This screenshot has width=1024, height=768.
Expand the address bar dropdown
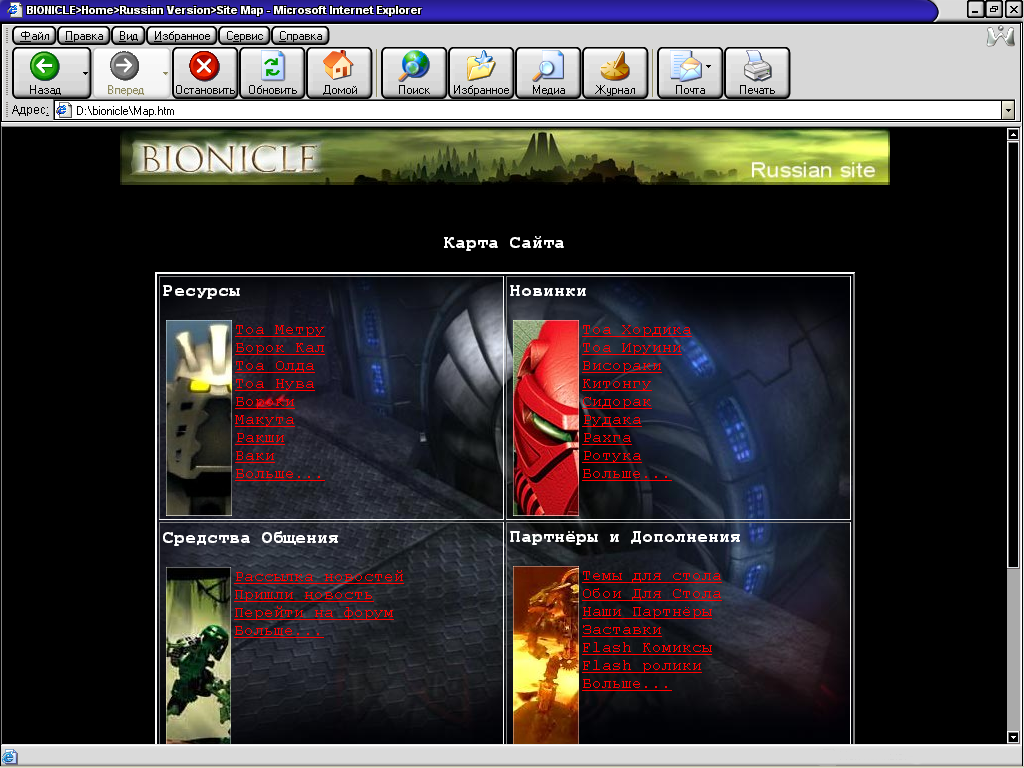[x=1008, y=110]
